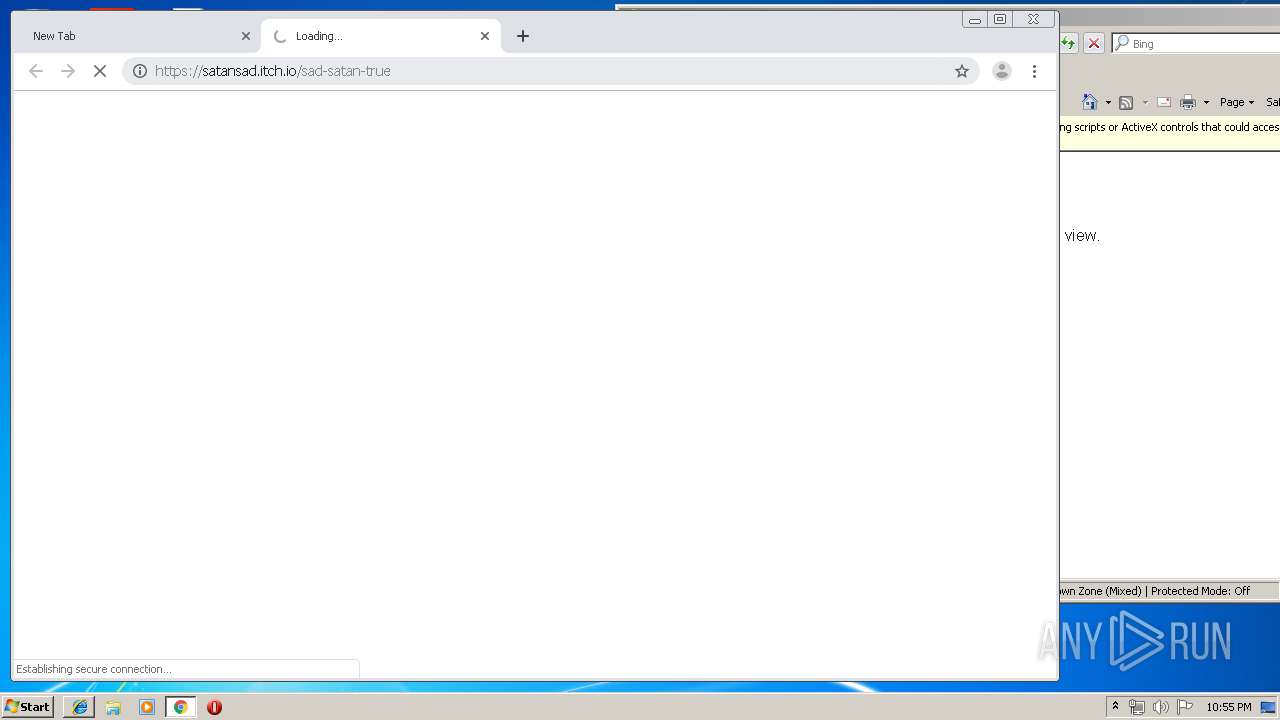Click the Read Mail envelope icon in IE

(x=1164, y=102)
